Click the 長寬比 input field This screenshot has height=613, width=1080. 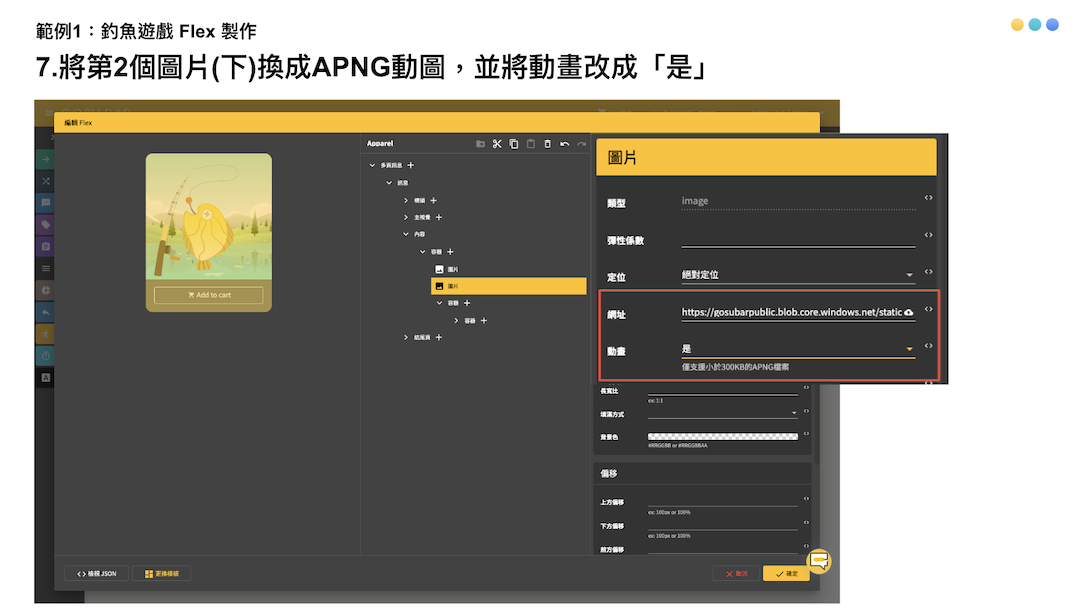coord(723,391)
